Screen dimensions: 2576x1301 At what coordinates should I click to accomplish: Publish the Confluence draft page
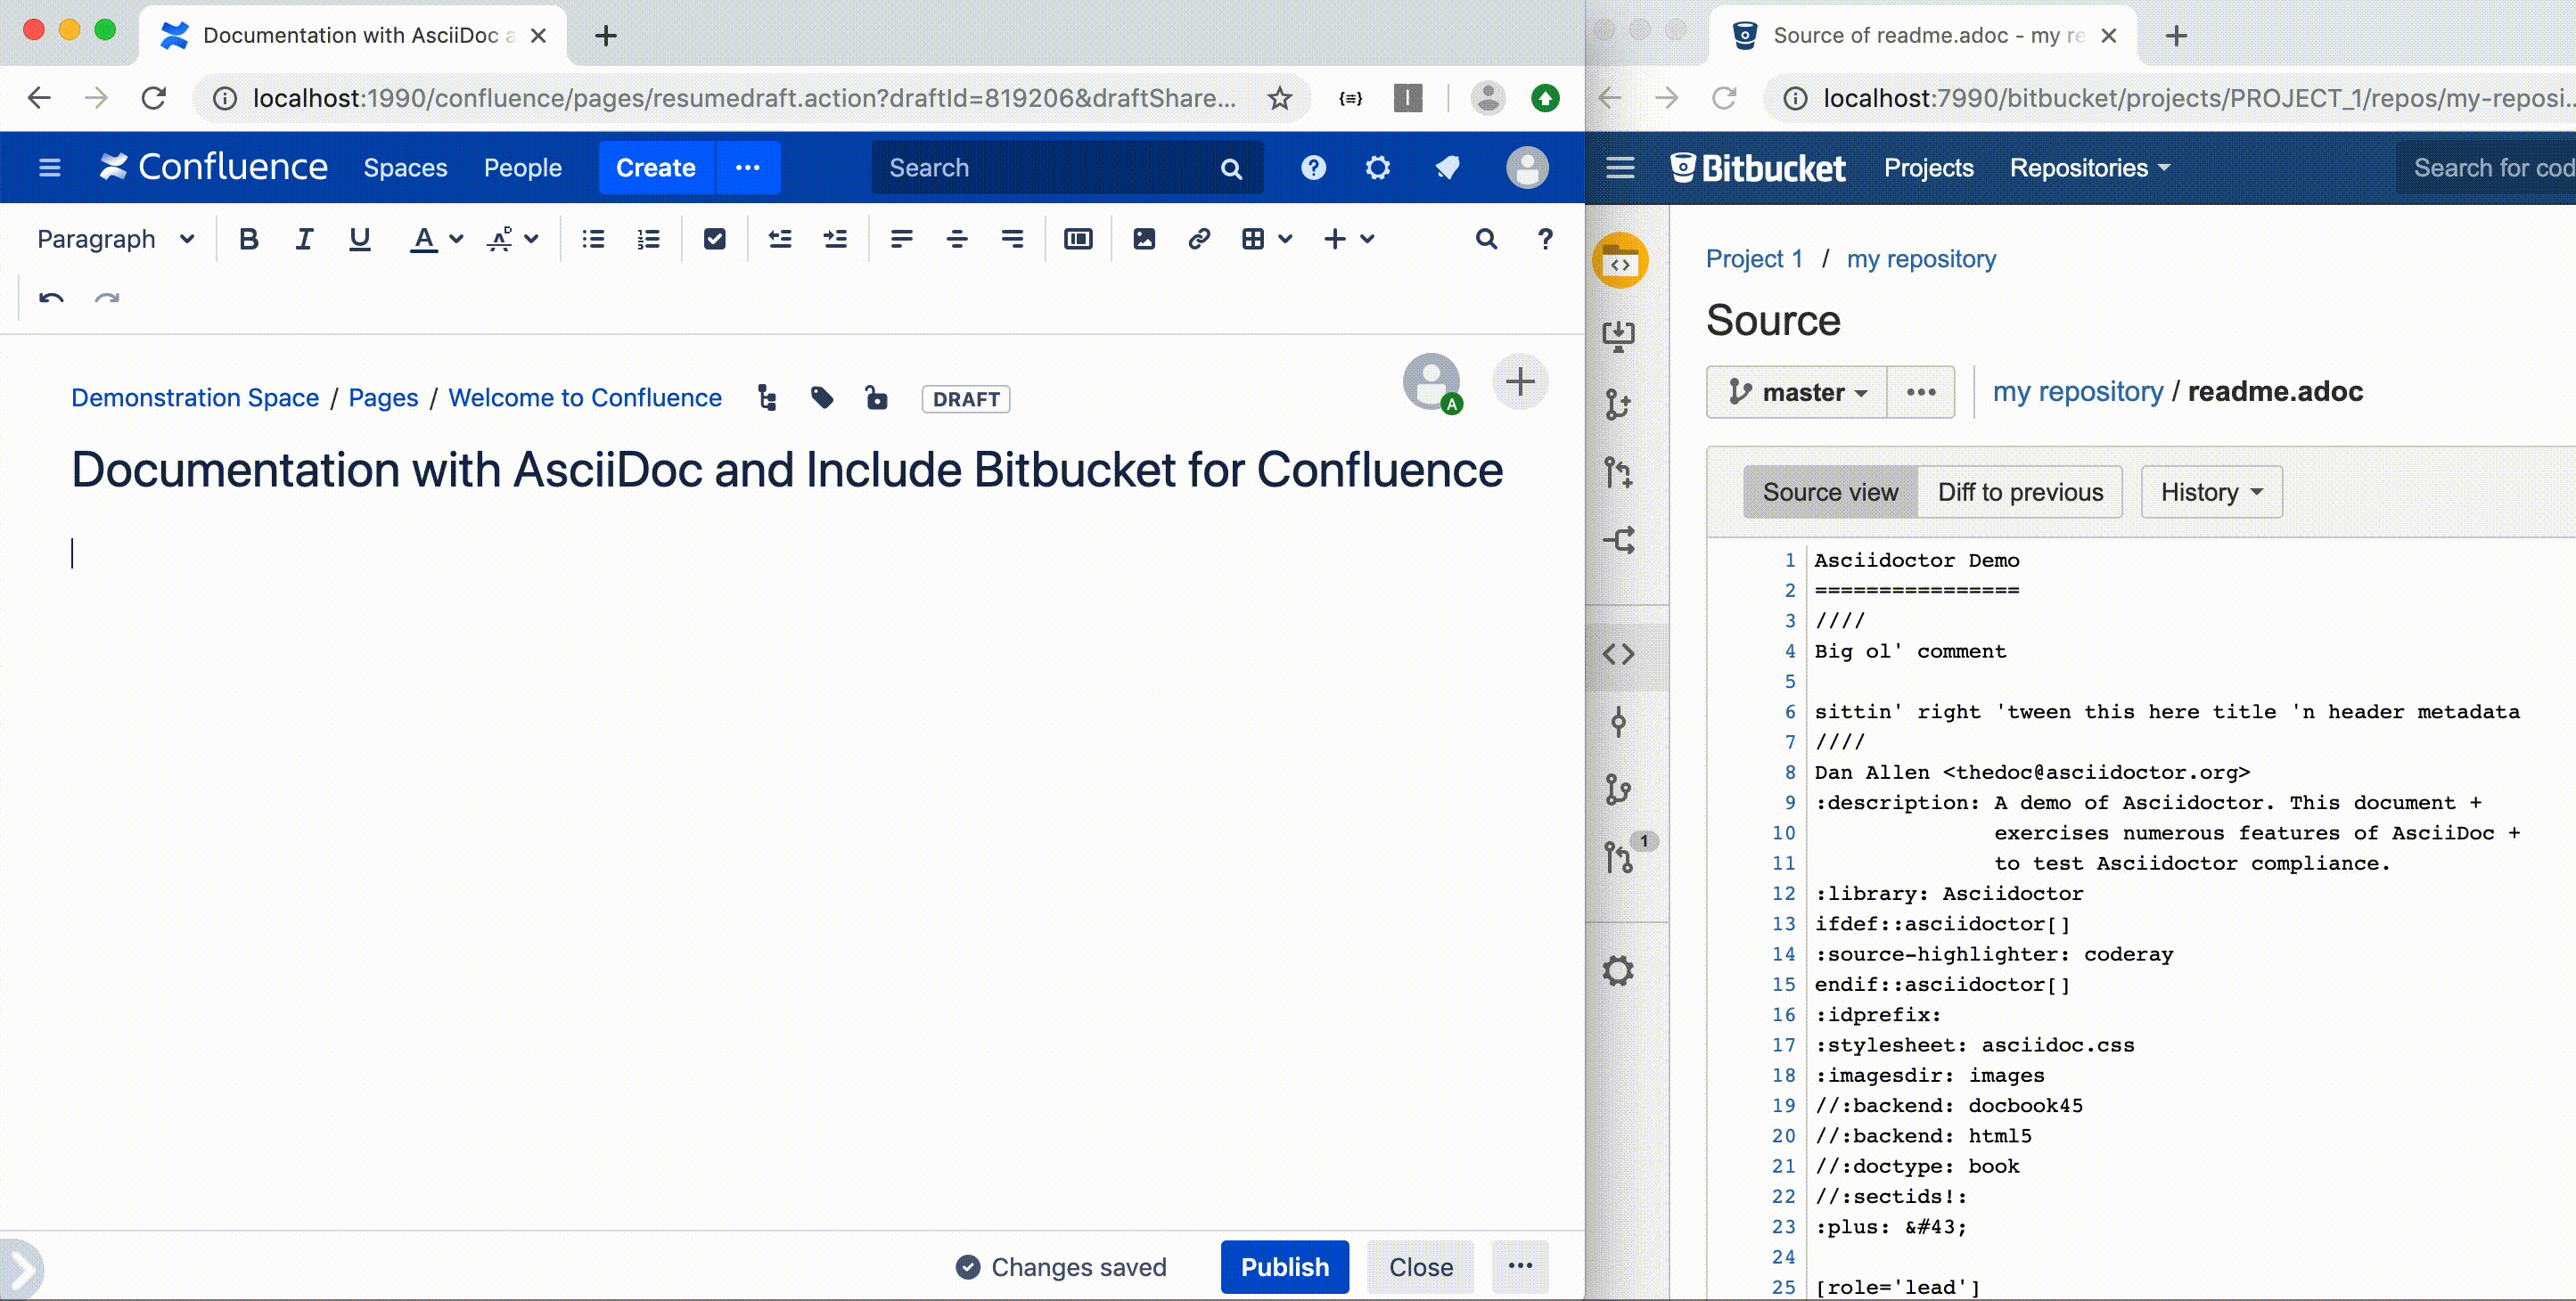pyautogui.click(x=1284, y=1266)
